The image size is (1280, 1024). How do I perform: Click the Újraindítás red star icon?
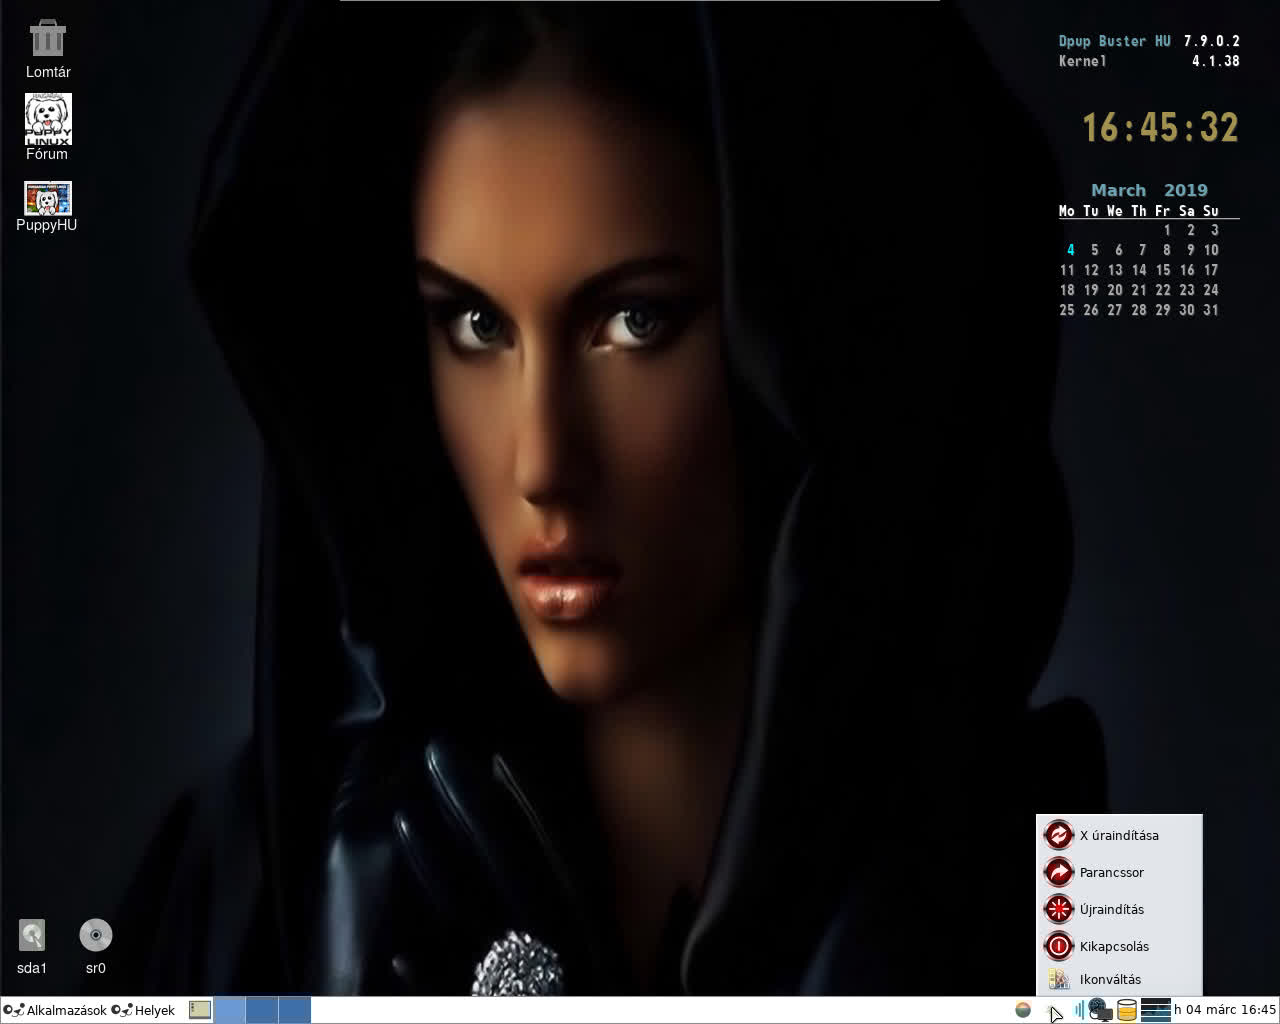[1058, 909]
